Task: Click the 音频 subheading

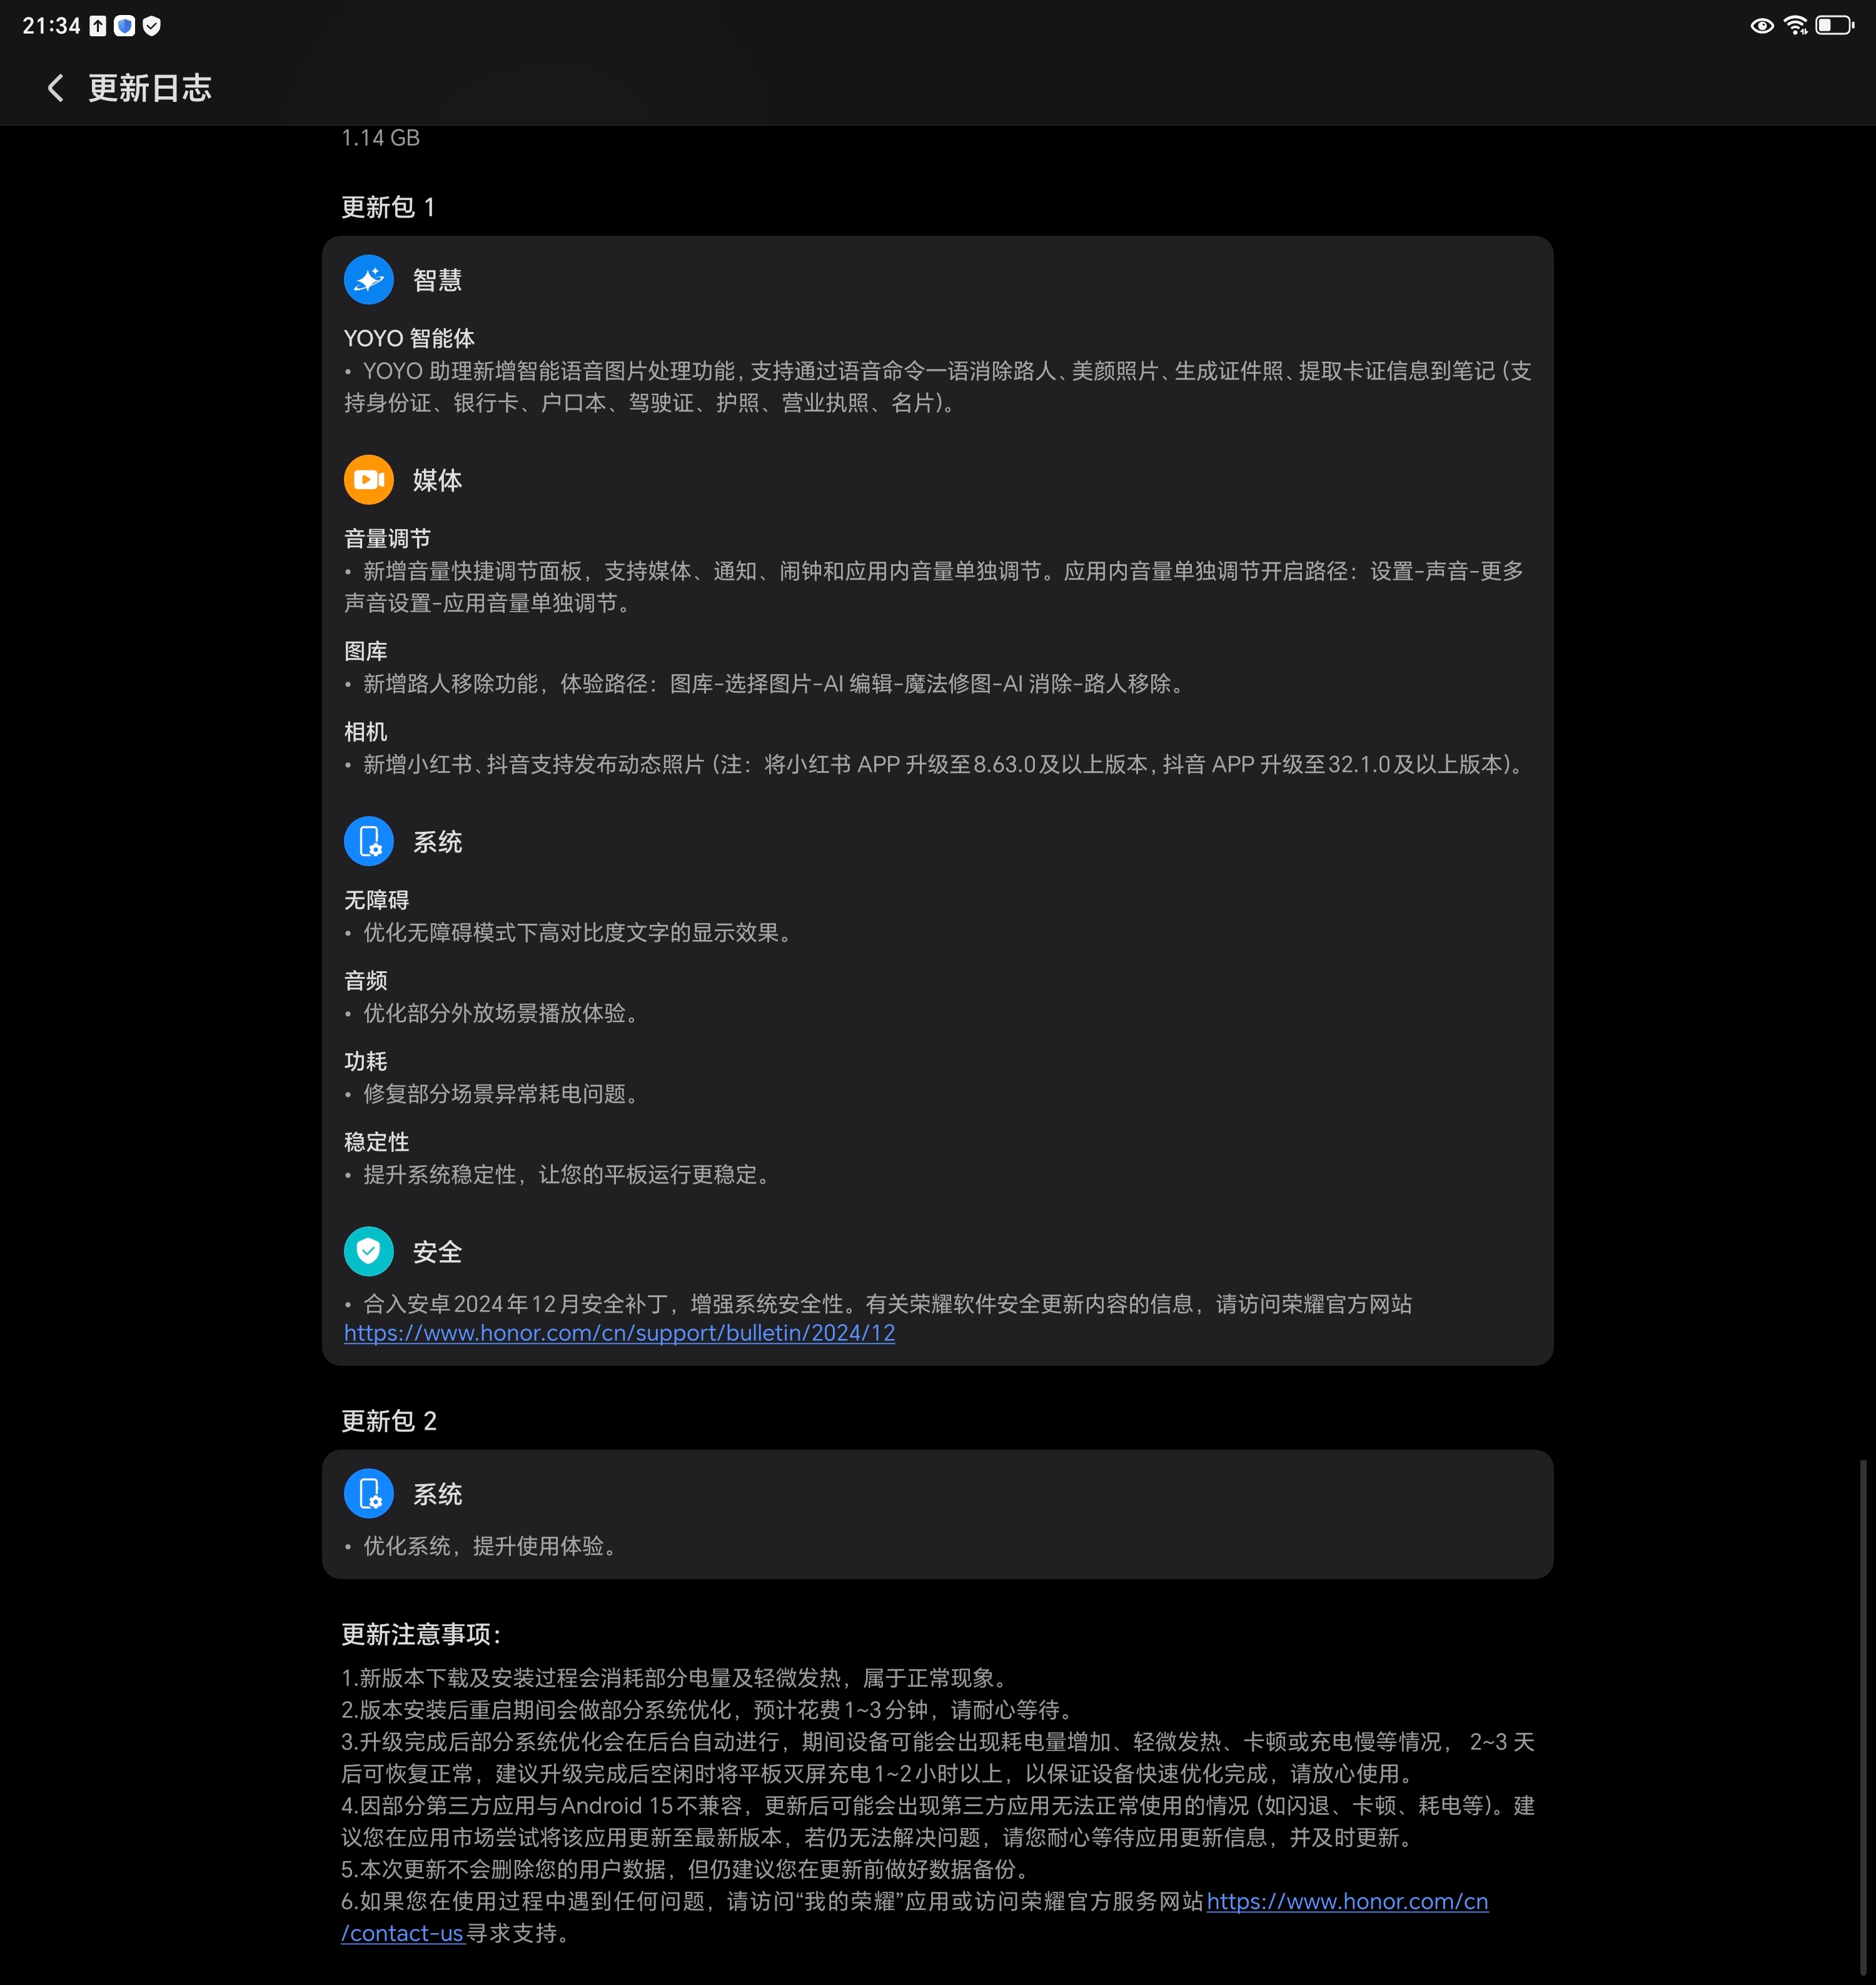Action: (x=365, y=981)
